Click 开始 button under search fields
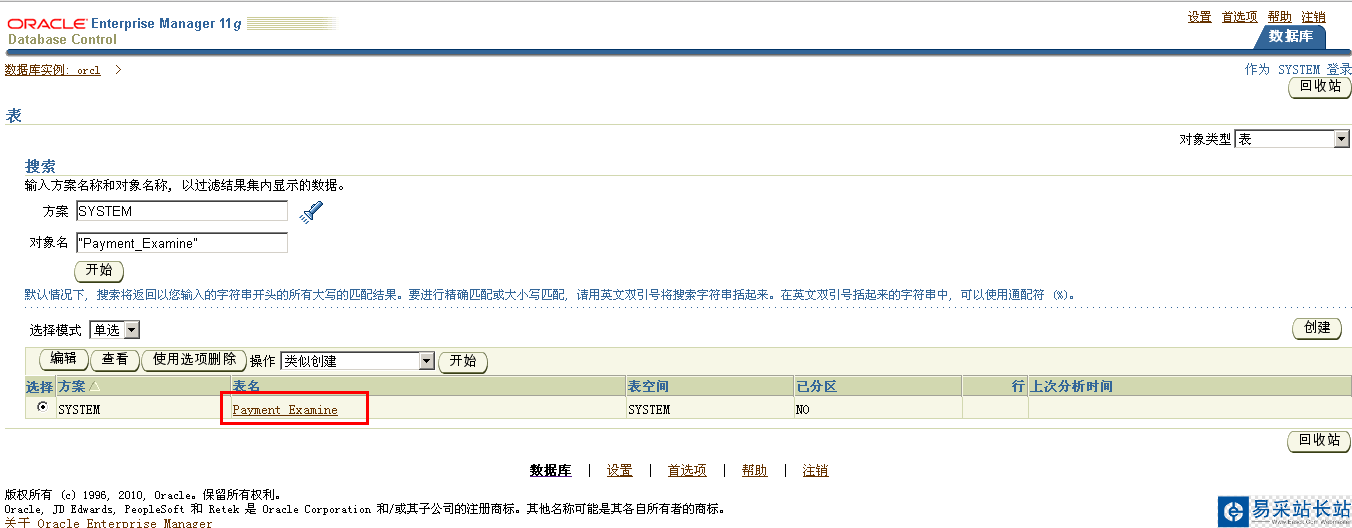 click(99, 271)
